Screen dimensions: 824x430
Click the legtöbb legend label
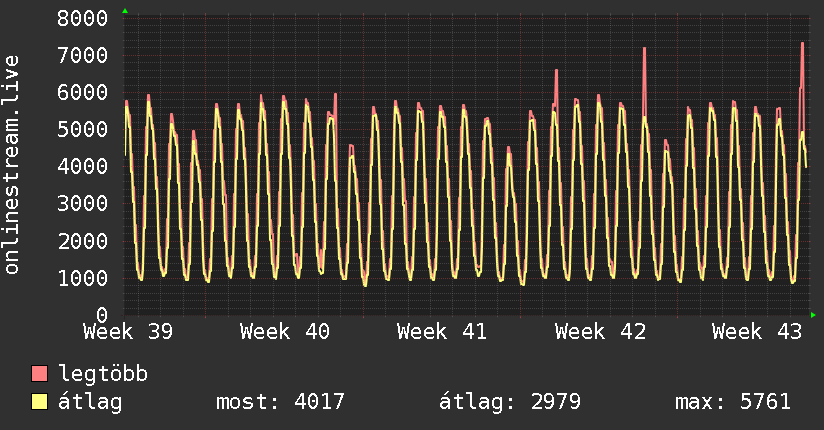pyautogui.click(x=103, y=374)
